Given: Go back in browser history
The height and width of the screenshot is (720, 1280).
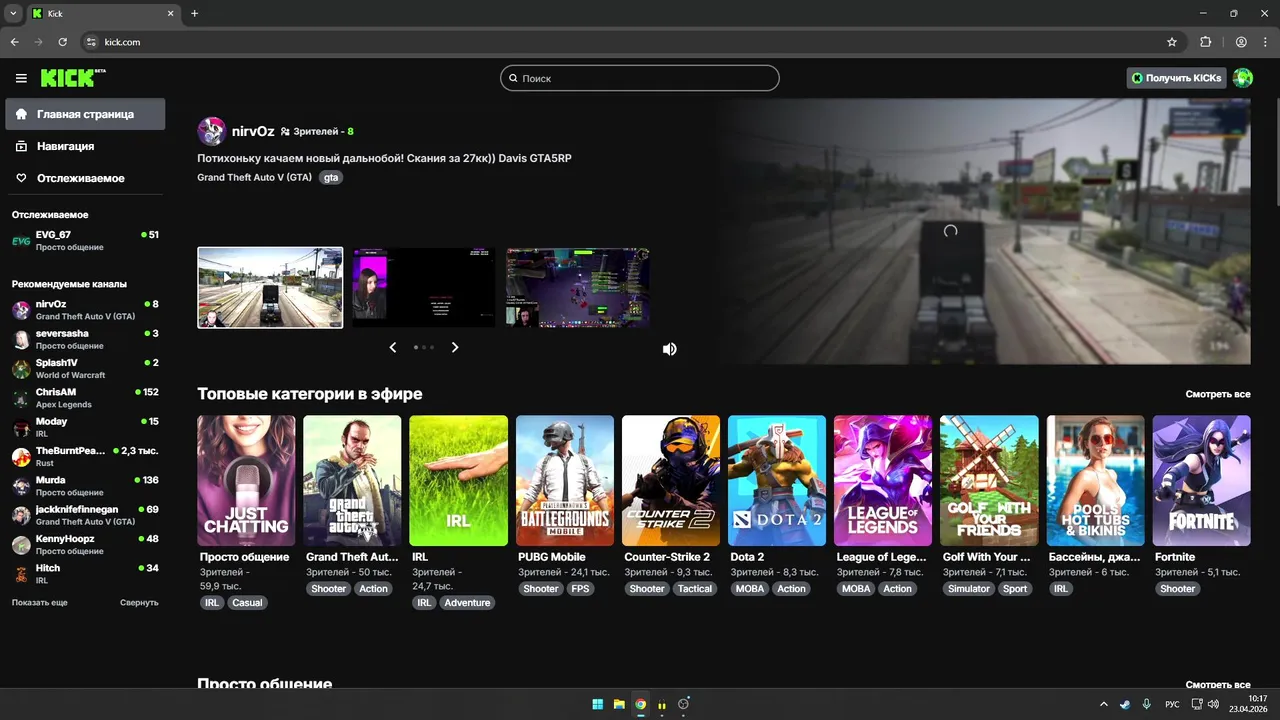Looking at the screenshot, I should [14, 42].
